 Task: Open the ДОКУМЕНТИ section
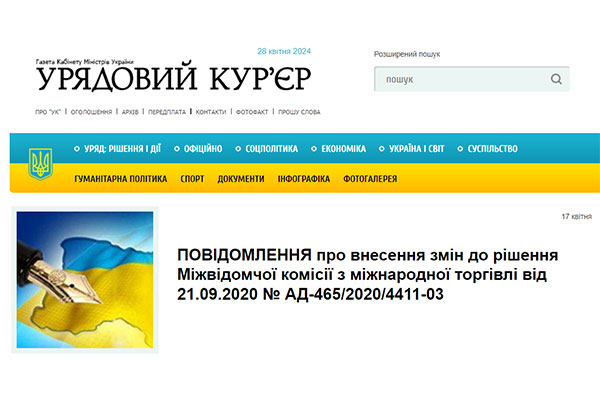(x=241, y=179)
